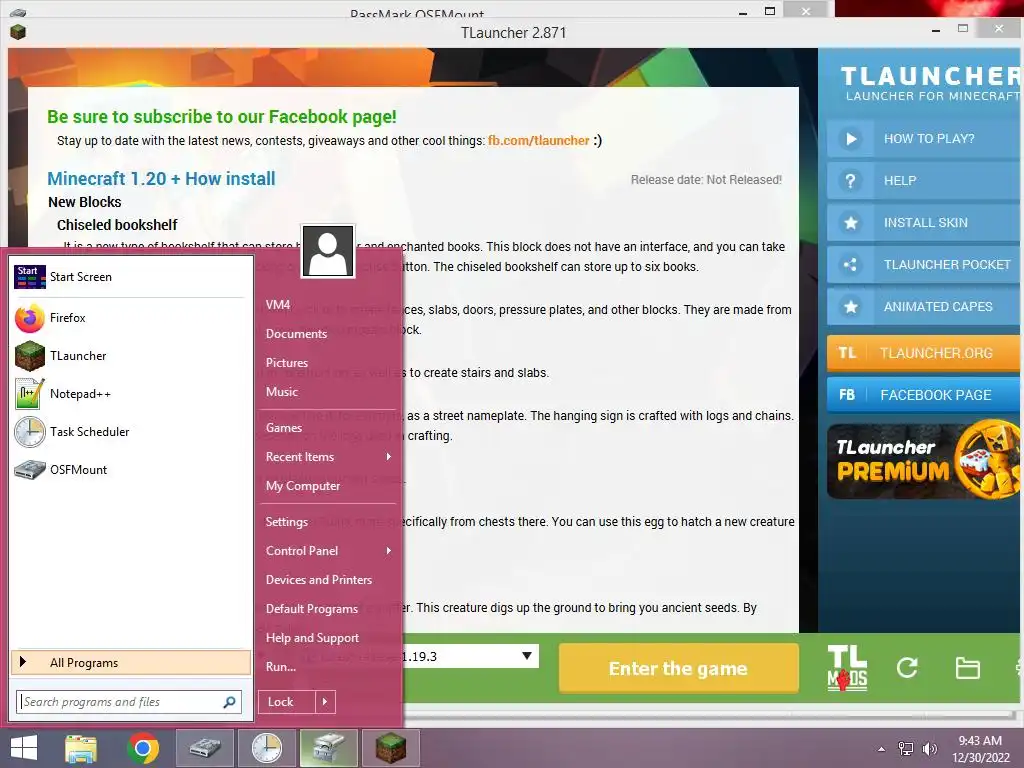Open OSFMount from the start menu
1024x768 pixels.
pyautogui.click(x=131, y=470)
